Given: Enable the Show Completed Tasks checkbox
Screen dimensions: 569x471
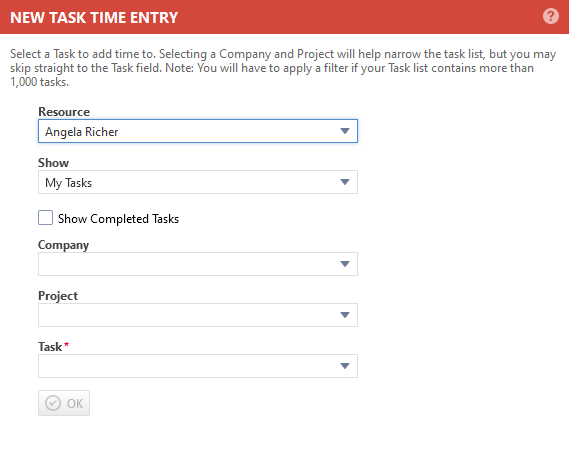Looking at the screenshot, I should coord(45,218).
